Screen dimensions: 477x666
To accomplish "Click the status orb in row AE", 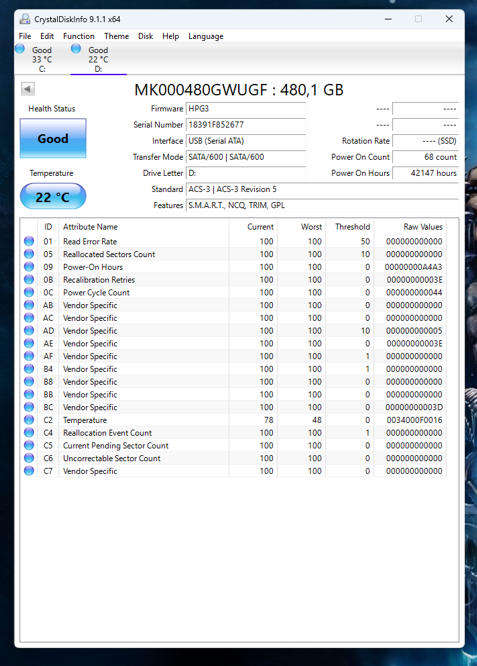I will (29, 343).
